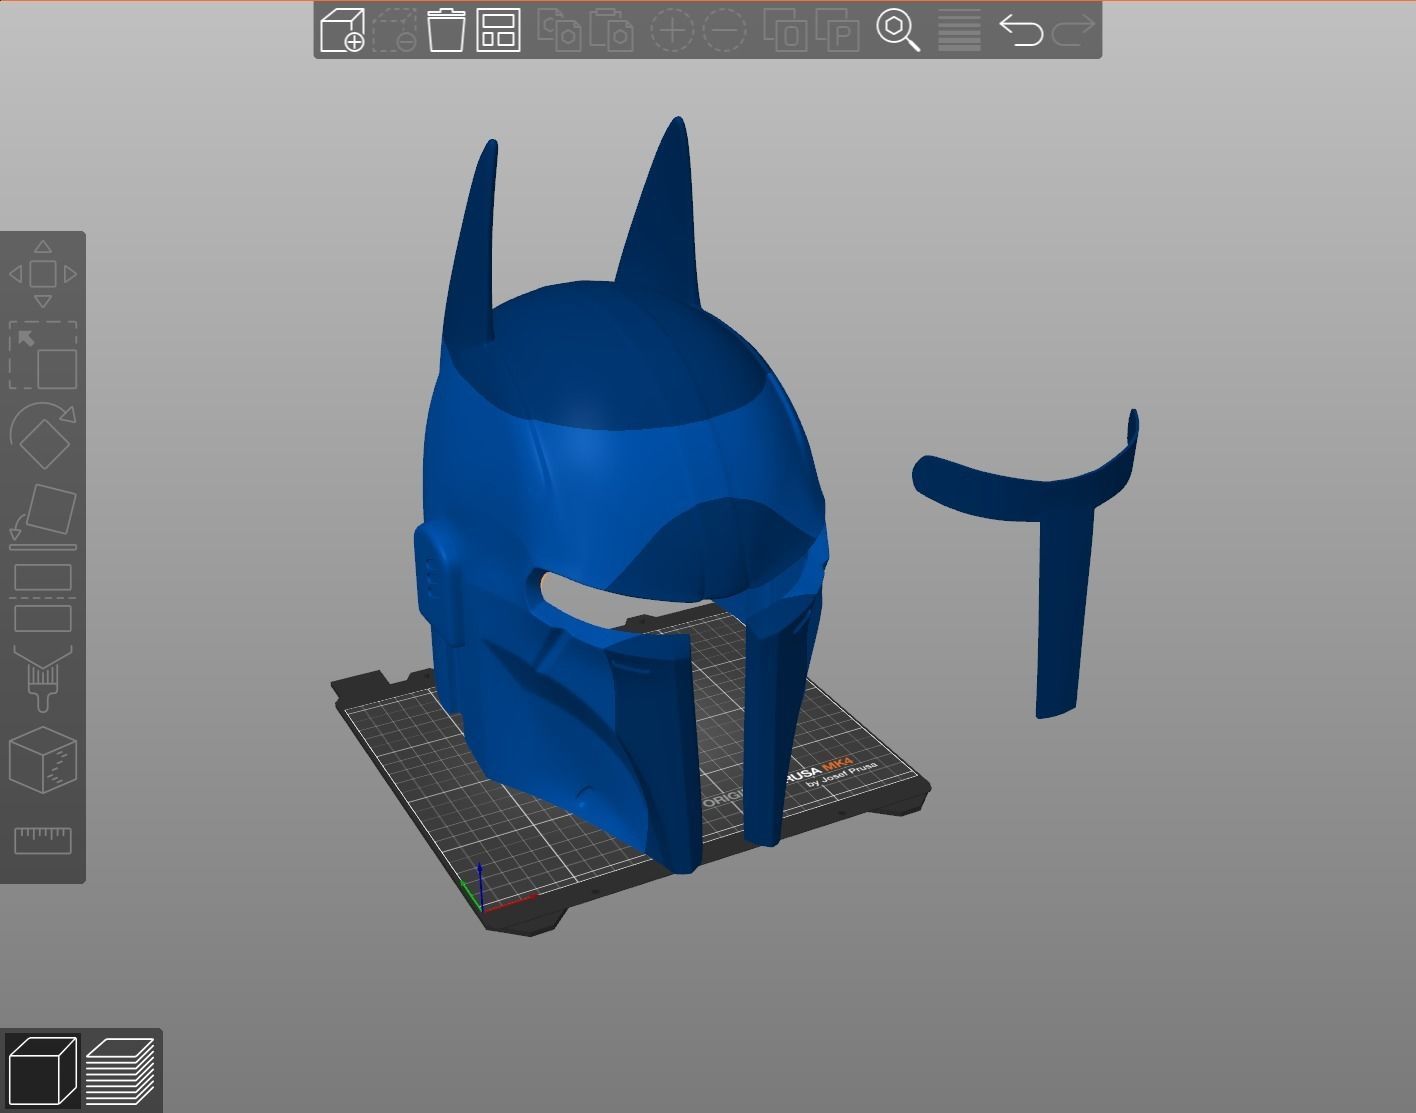Image resolution: width=1416 pixels, height=1113 pixels.
Task: Select the Cut tool
Action: tap(43, 598)
